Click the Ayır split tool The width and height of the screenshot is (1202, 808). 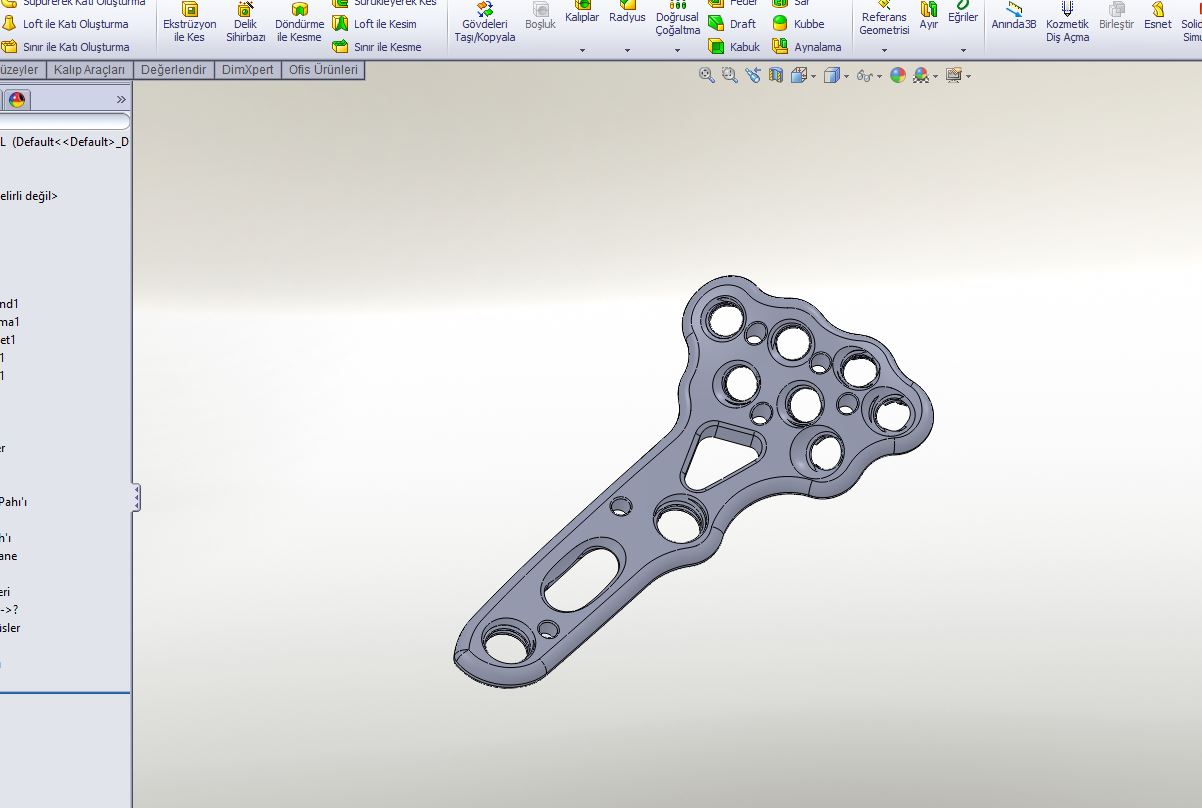point(929,17)
